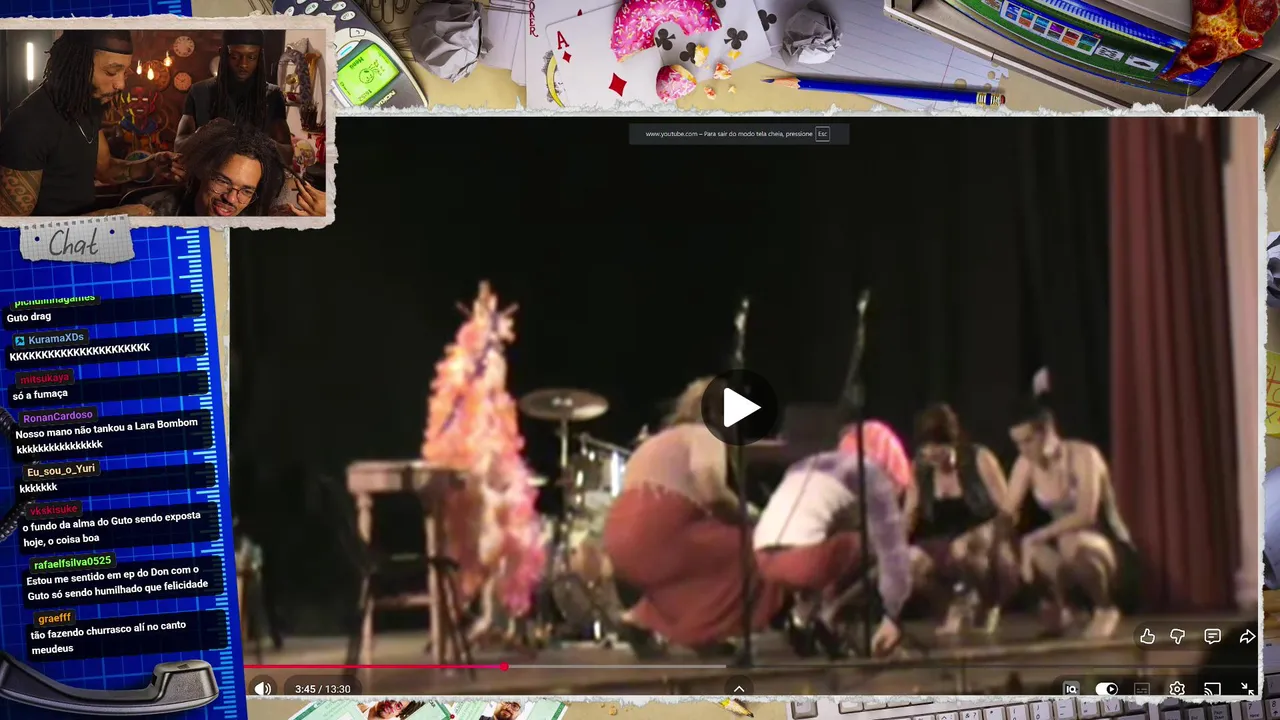The height and width of the screenshot is (720, 1280).
Task: Click username vkskisuke in chat
Action: 54,510
